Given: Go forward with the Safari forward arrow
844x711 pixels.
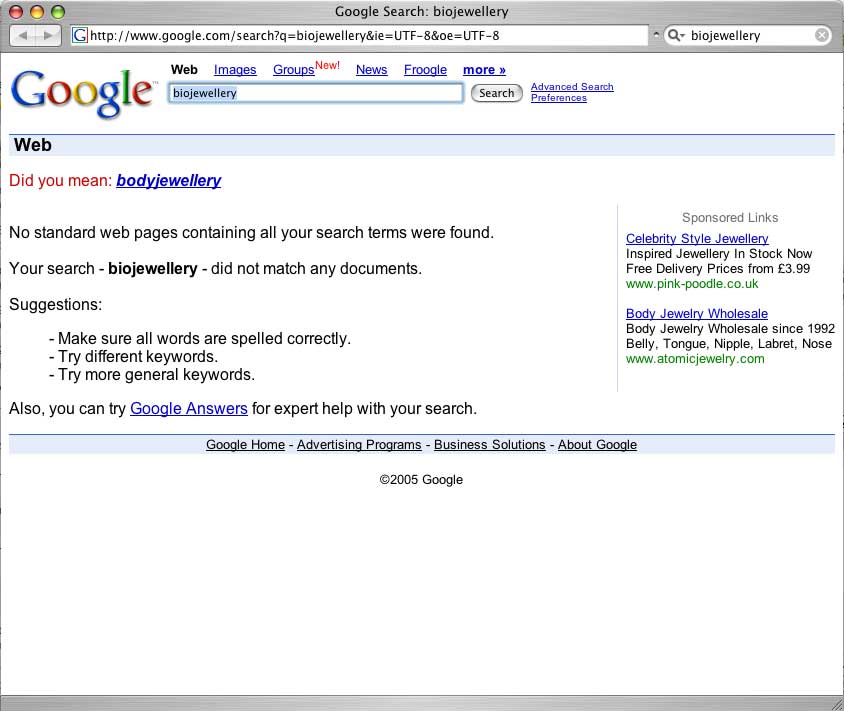Looking at the screenshot, I should [x=48, y=36].
